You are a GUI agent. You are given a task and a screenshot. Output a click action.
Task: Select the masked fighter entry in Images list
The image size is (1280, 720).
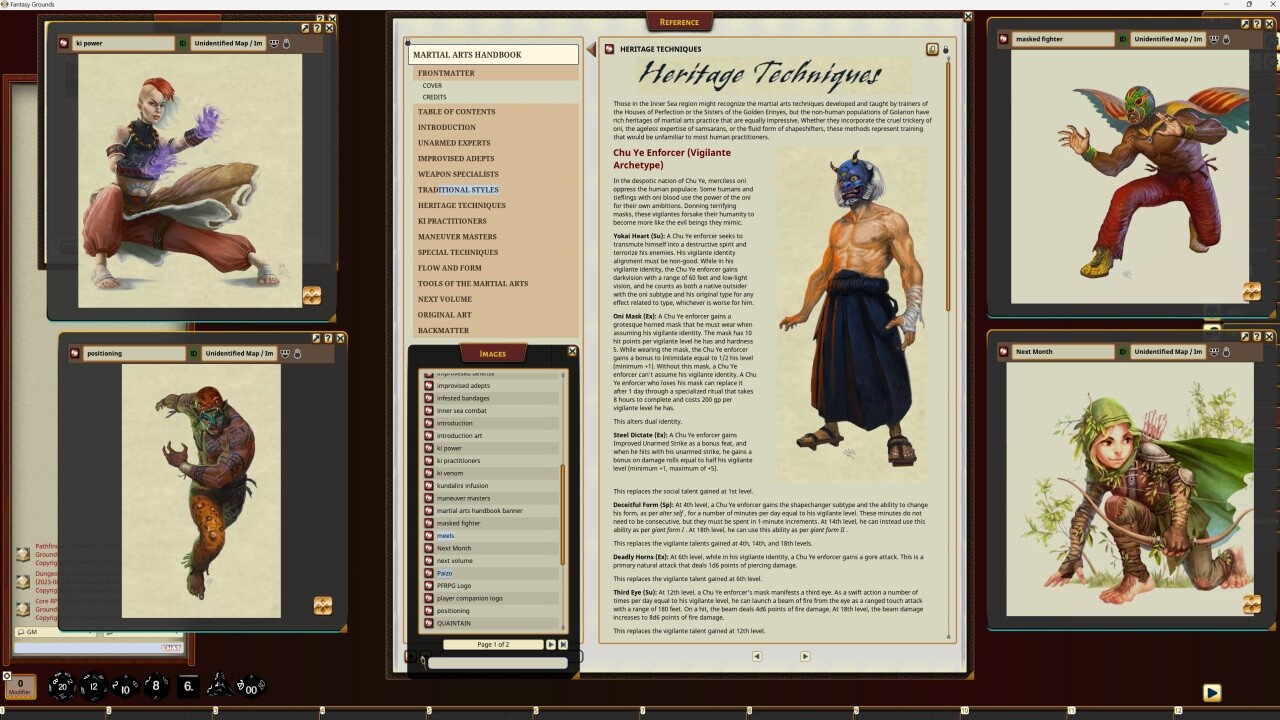(460, 522)
